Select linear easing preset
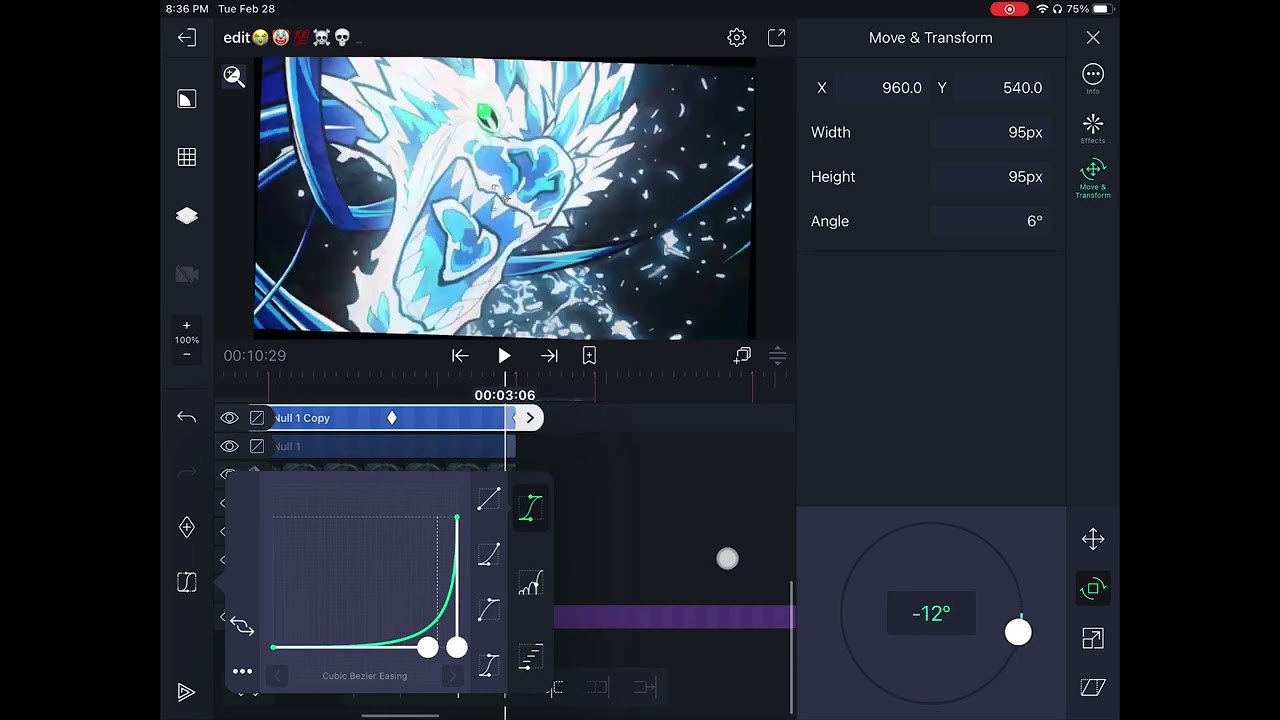The height and width of the screenshot is (720, 1280). tap(488, 499)
